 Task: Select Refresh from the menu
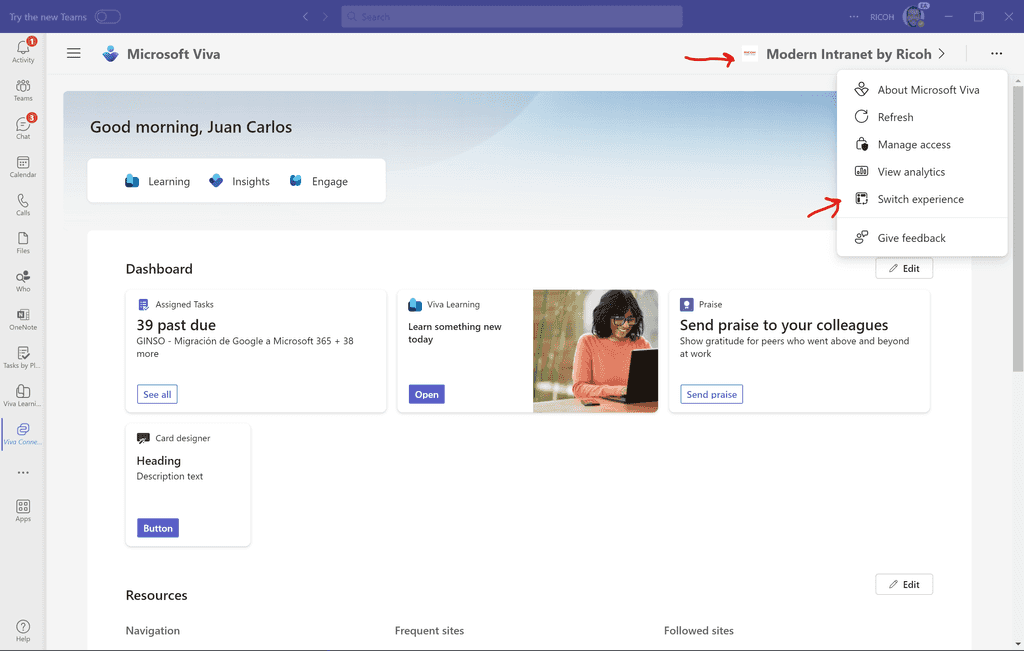[x=921, y=117]
